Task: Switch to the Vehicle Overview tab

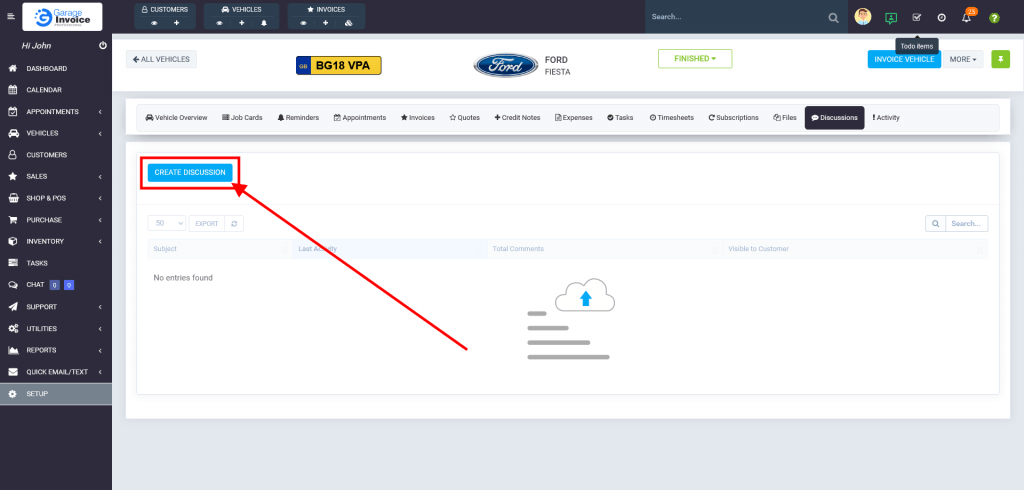Action: 176,118
